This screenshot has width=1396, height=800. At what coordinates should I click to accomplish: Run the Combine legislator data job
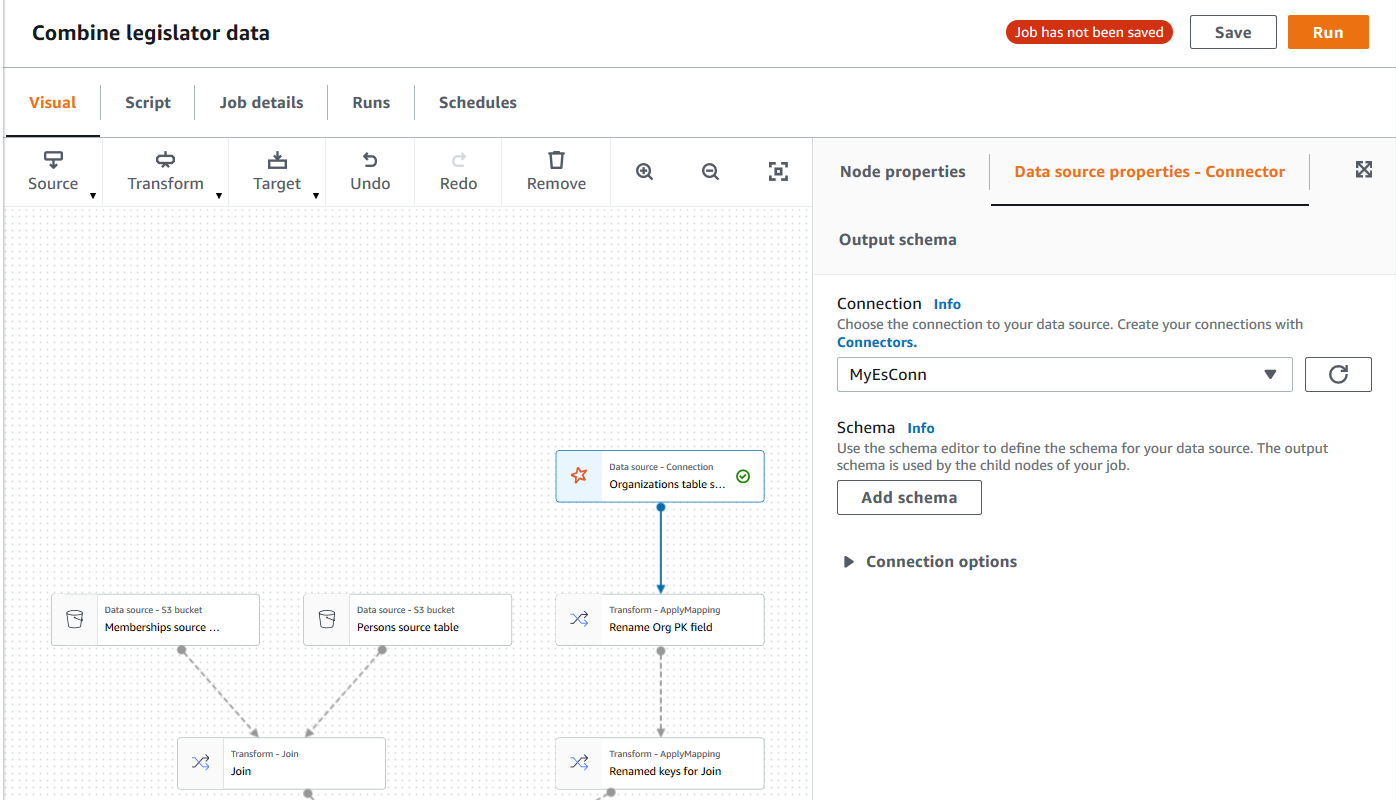point(1327,31)
